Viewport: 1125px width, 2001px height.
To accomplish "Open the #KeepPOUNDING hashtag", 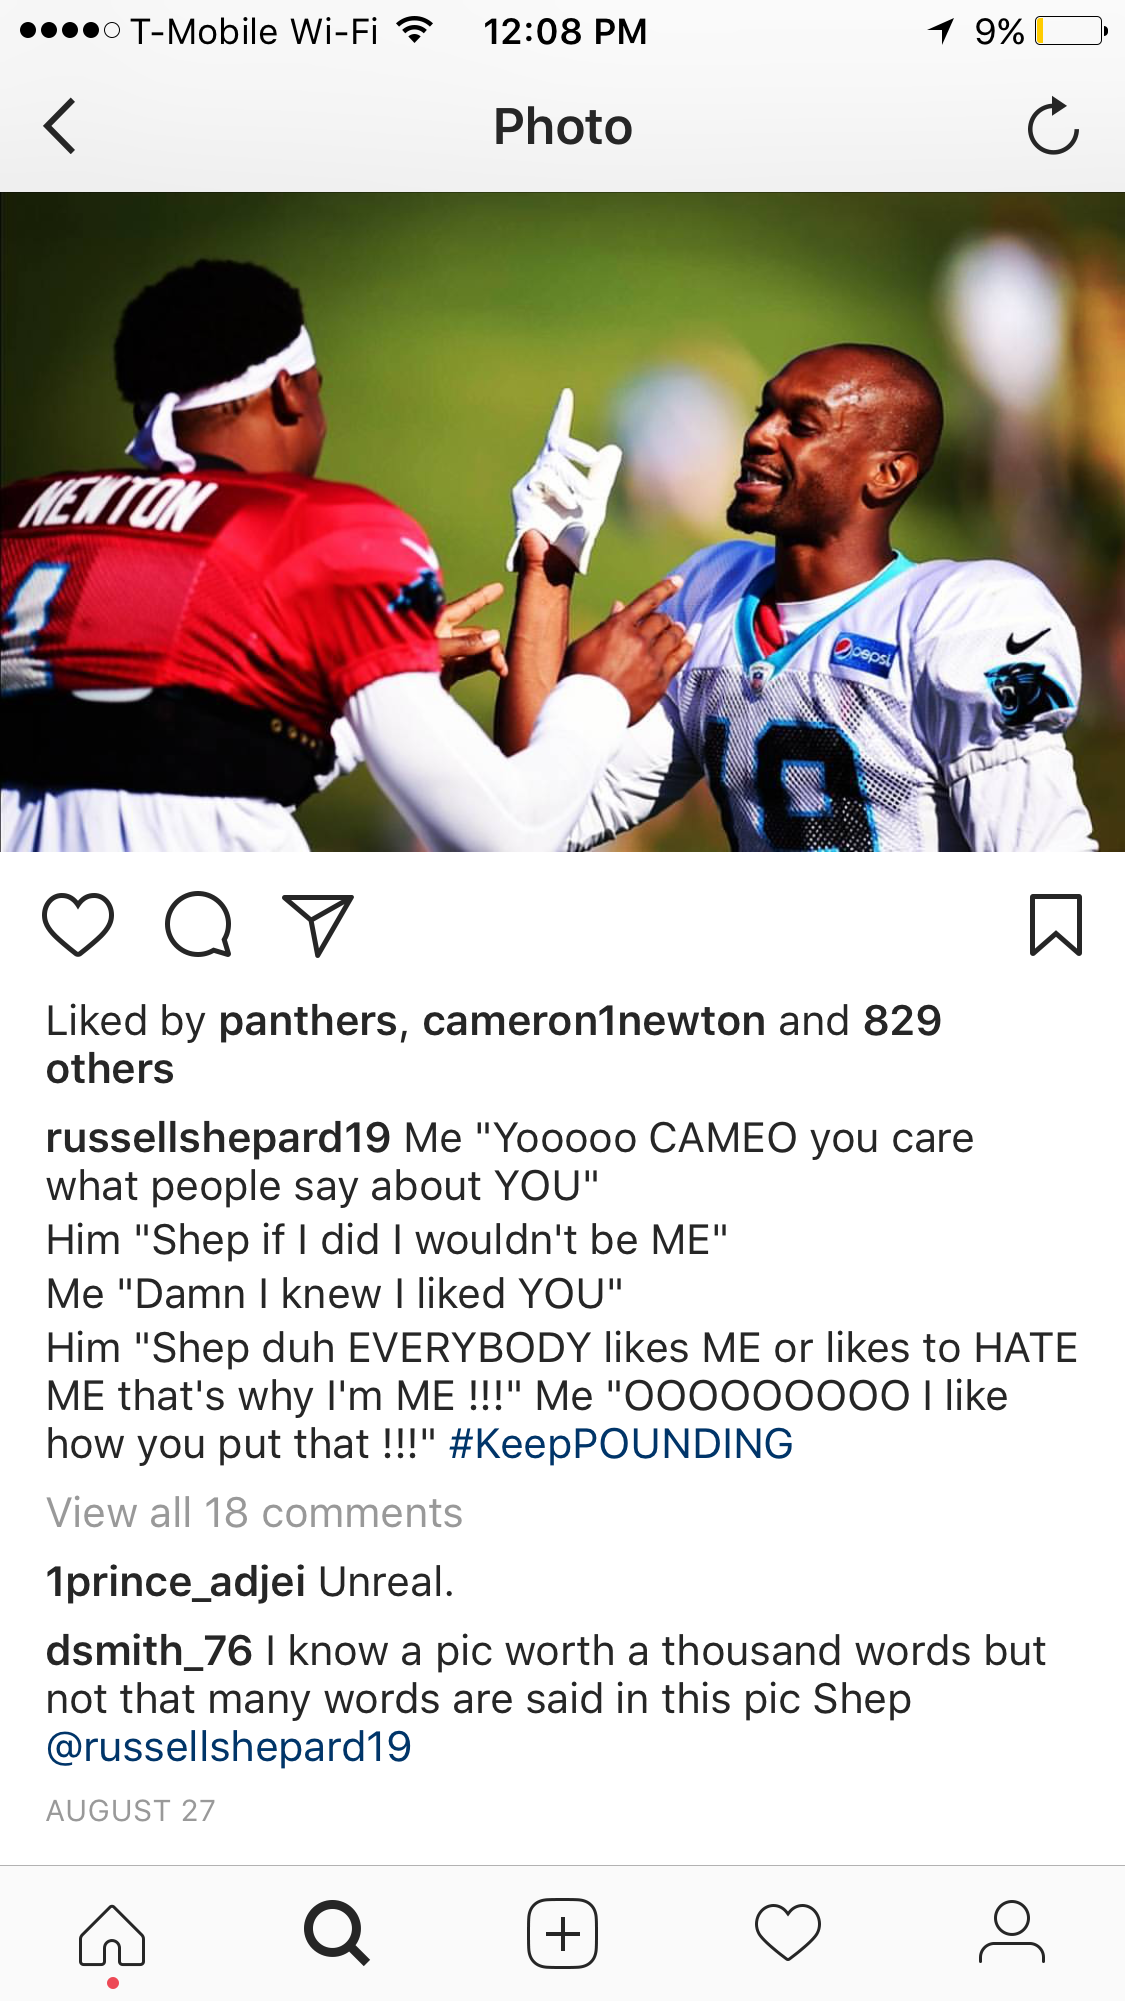I will click(621, 1444).
